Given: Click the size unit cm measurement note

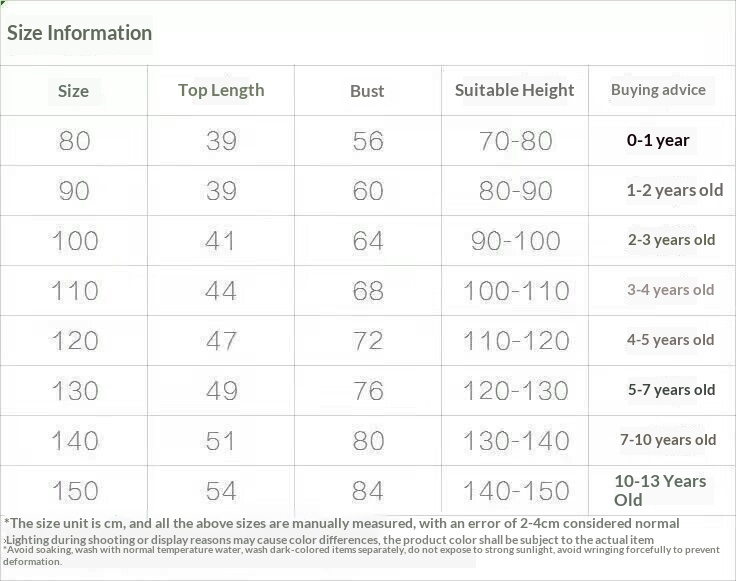Looking at the screenshot, I should click(342, 523).
